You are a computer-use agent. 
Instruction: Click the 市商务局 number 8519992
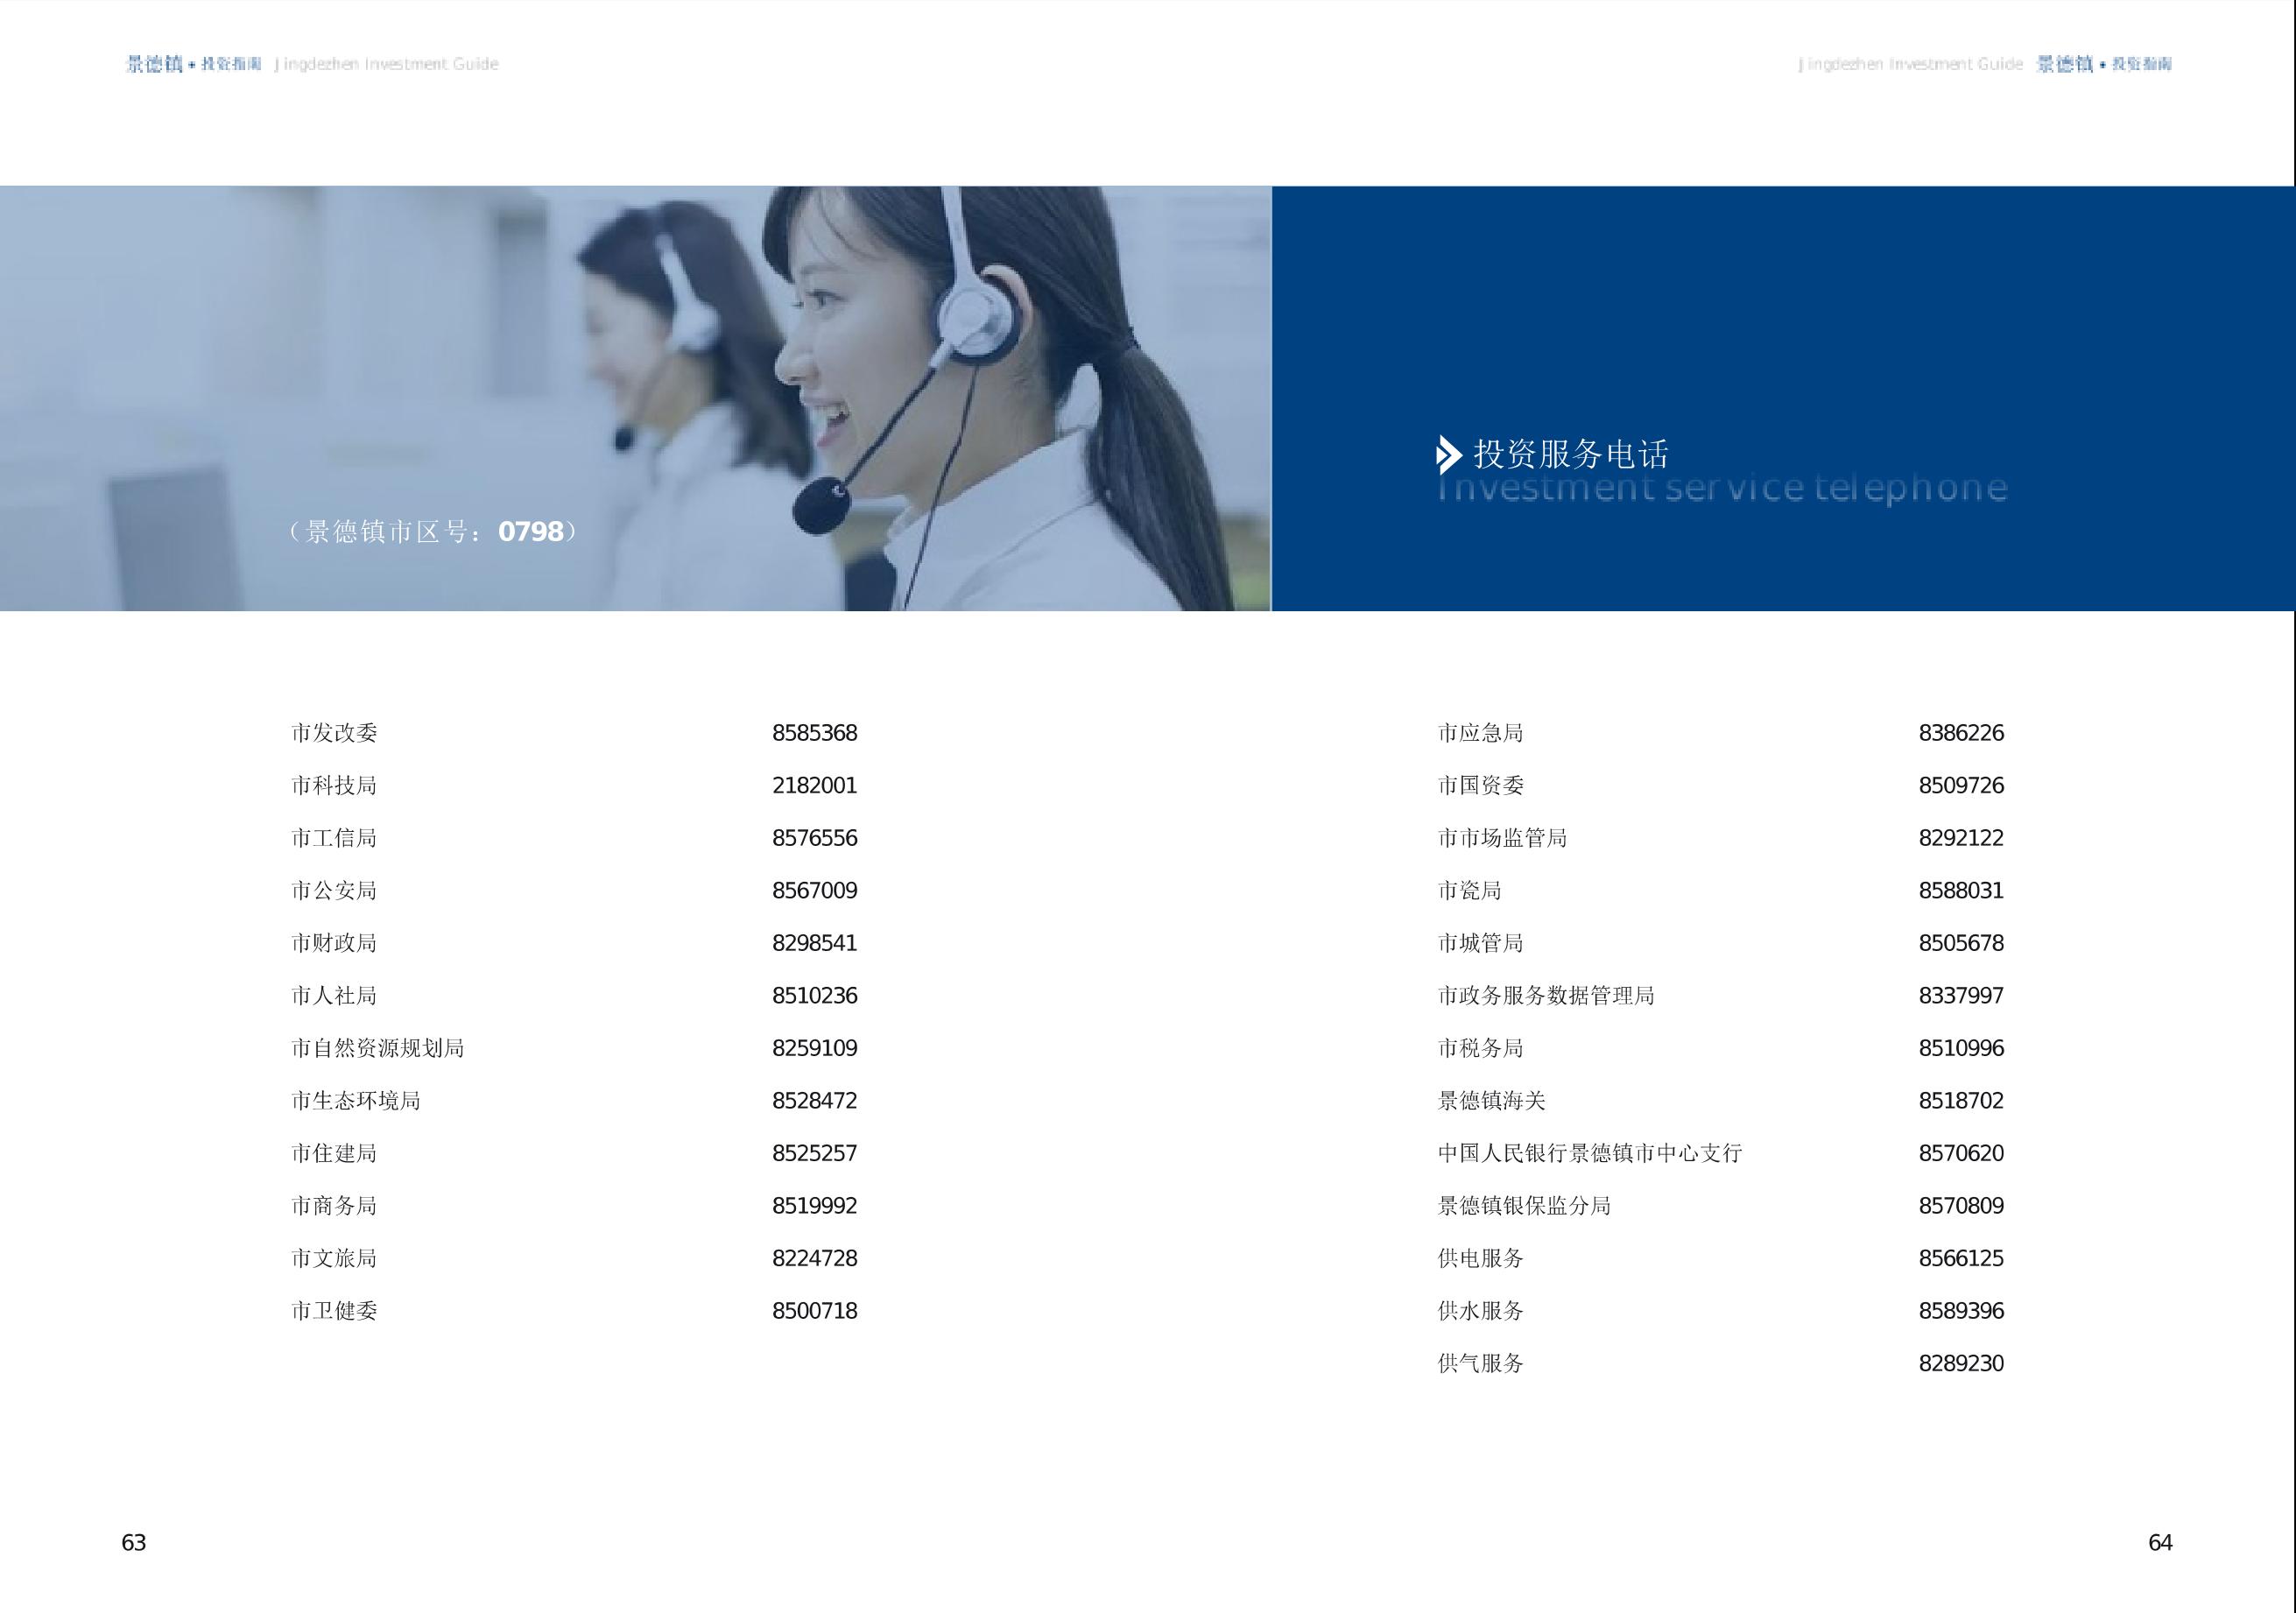point(814,1206)
